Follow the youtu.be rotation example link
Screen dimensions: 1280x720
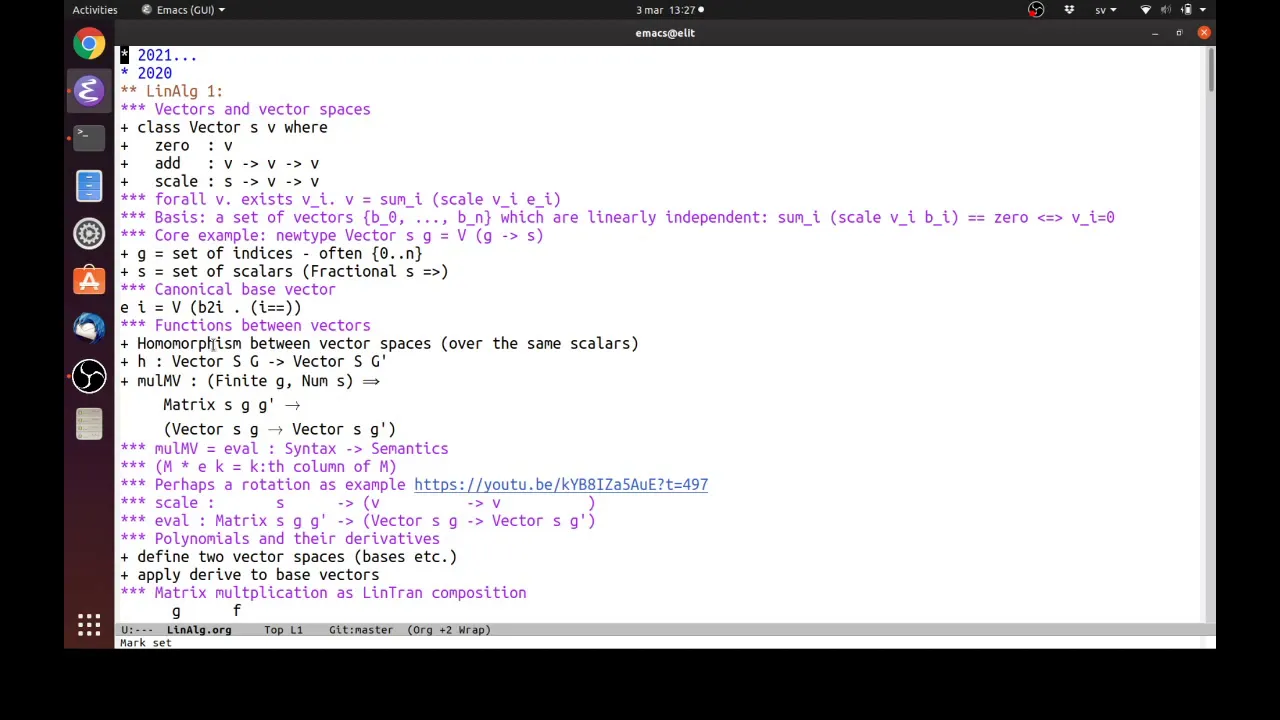click(x=561, y=484)
